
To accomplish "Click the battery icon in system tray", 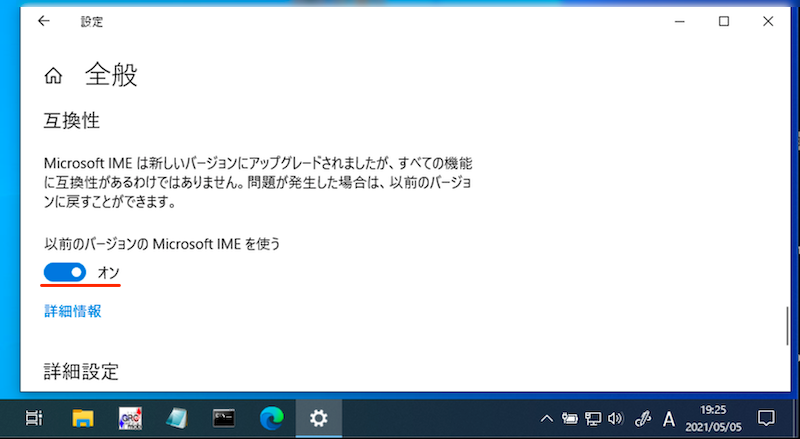I will click(x=570, y=417).
